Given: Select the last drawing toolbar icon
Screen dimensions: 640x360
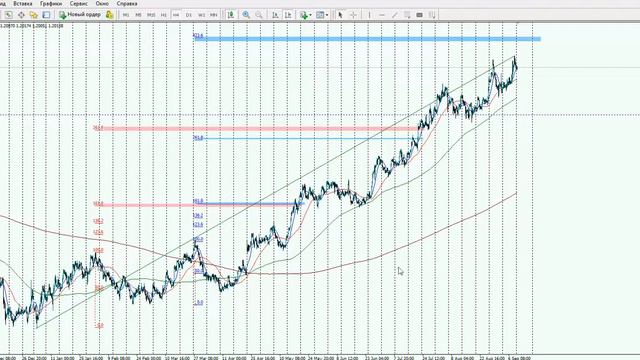Looking at the screenshot, I should click(432, 15).
